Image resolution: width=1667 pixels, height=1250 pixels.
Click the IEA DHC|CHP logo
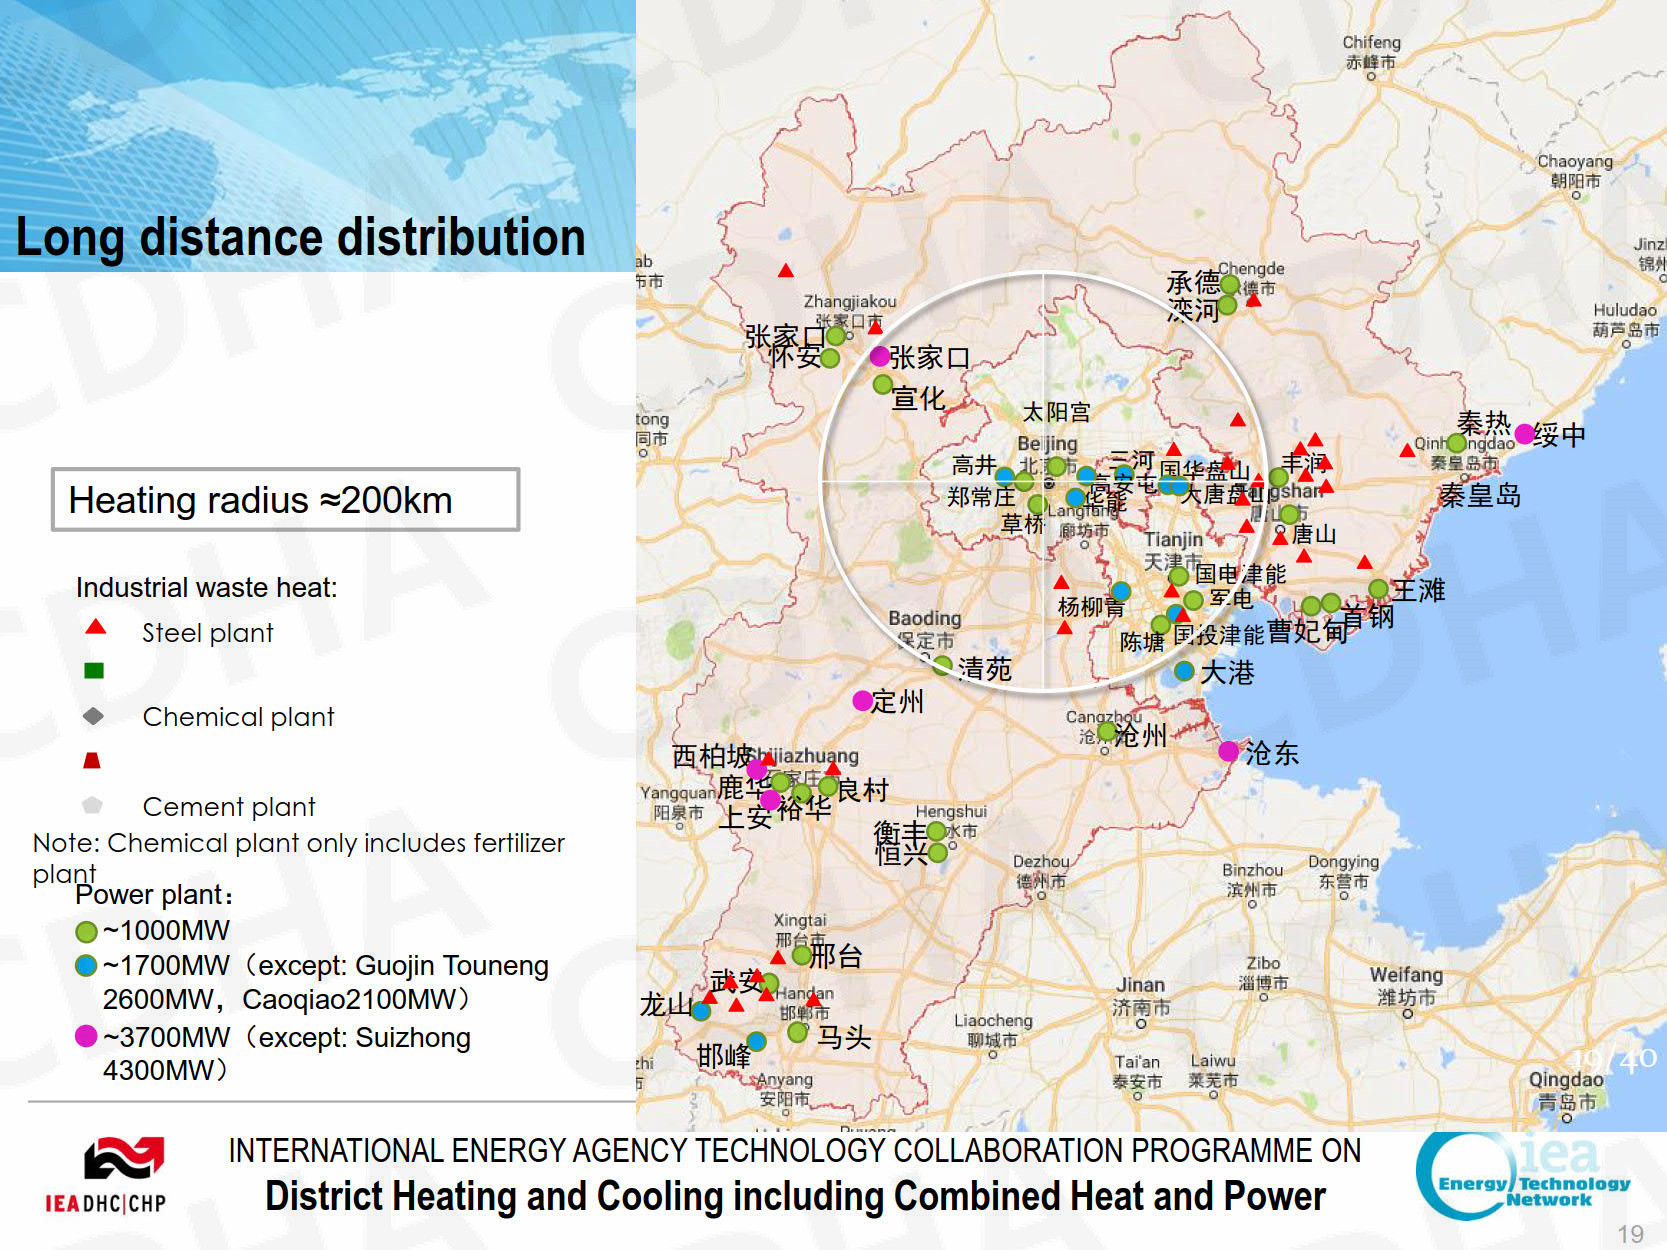click(106, 1175)
